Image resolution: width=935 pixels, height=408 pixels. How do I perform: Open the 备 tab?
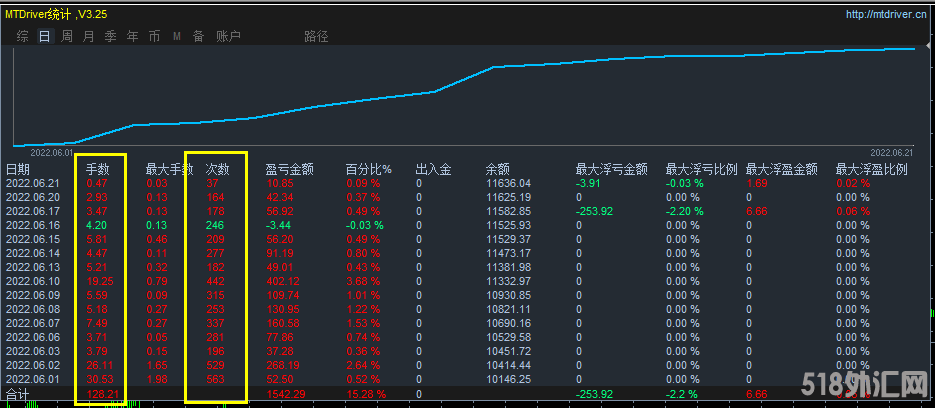pos(198,36)
